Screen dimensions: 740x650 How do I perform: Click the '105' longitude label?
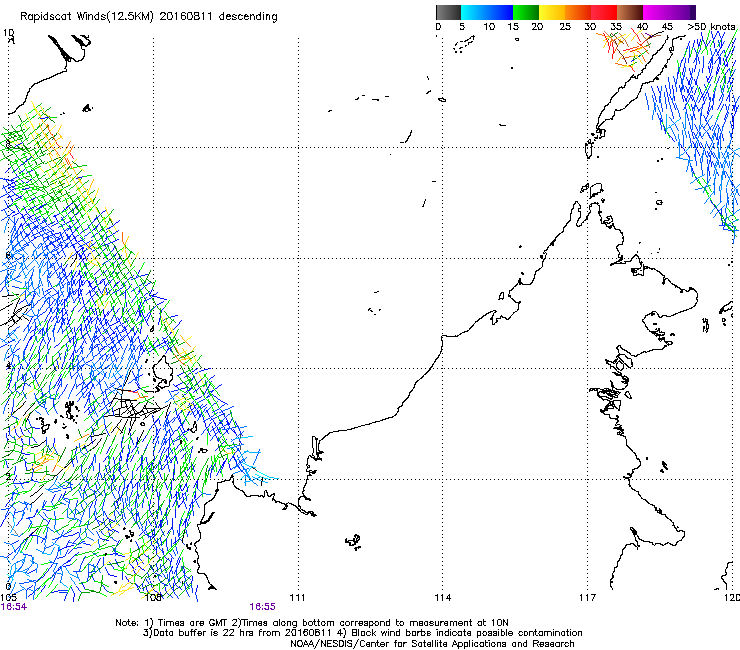click(x=8, y=598)
